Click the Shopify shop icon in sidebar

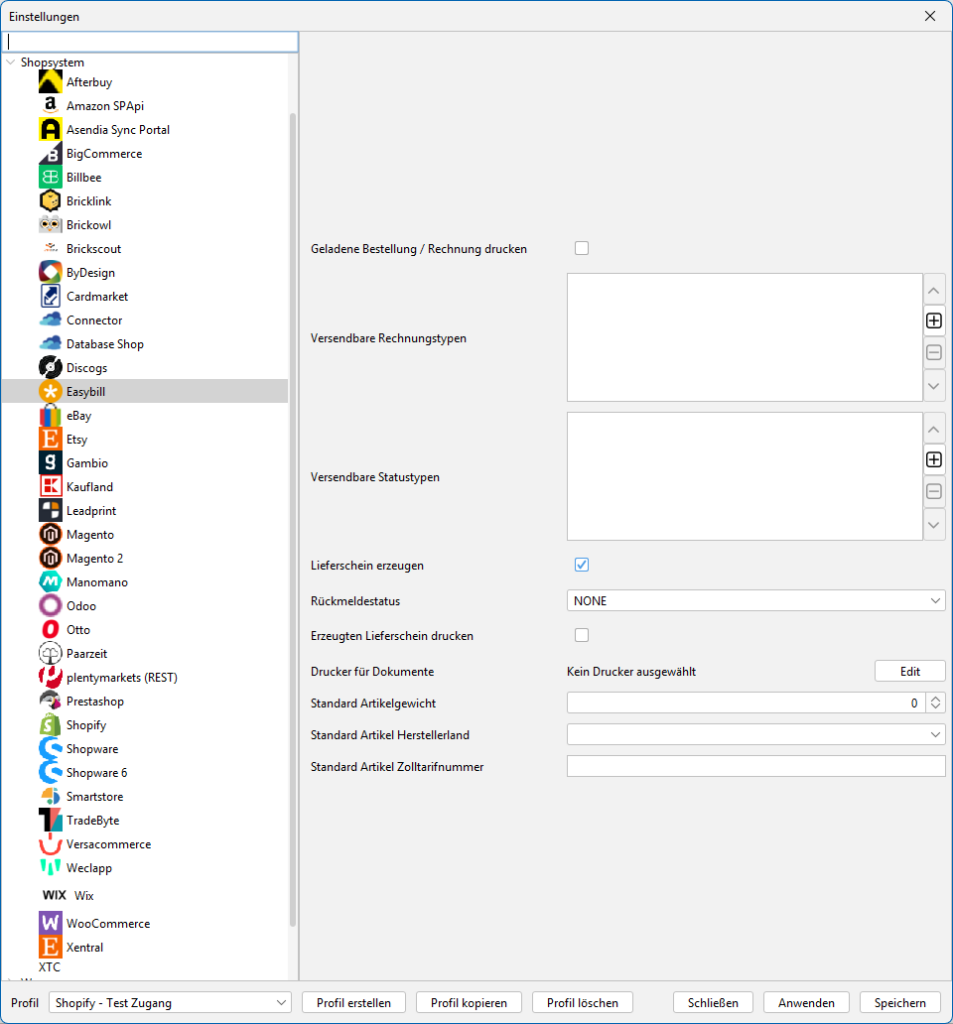point(50,725)
